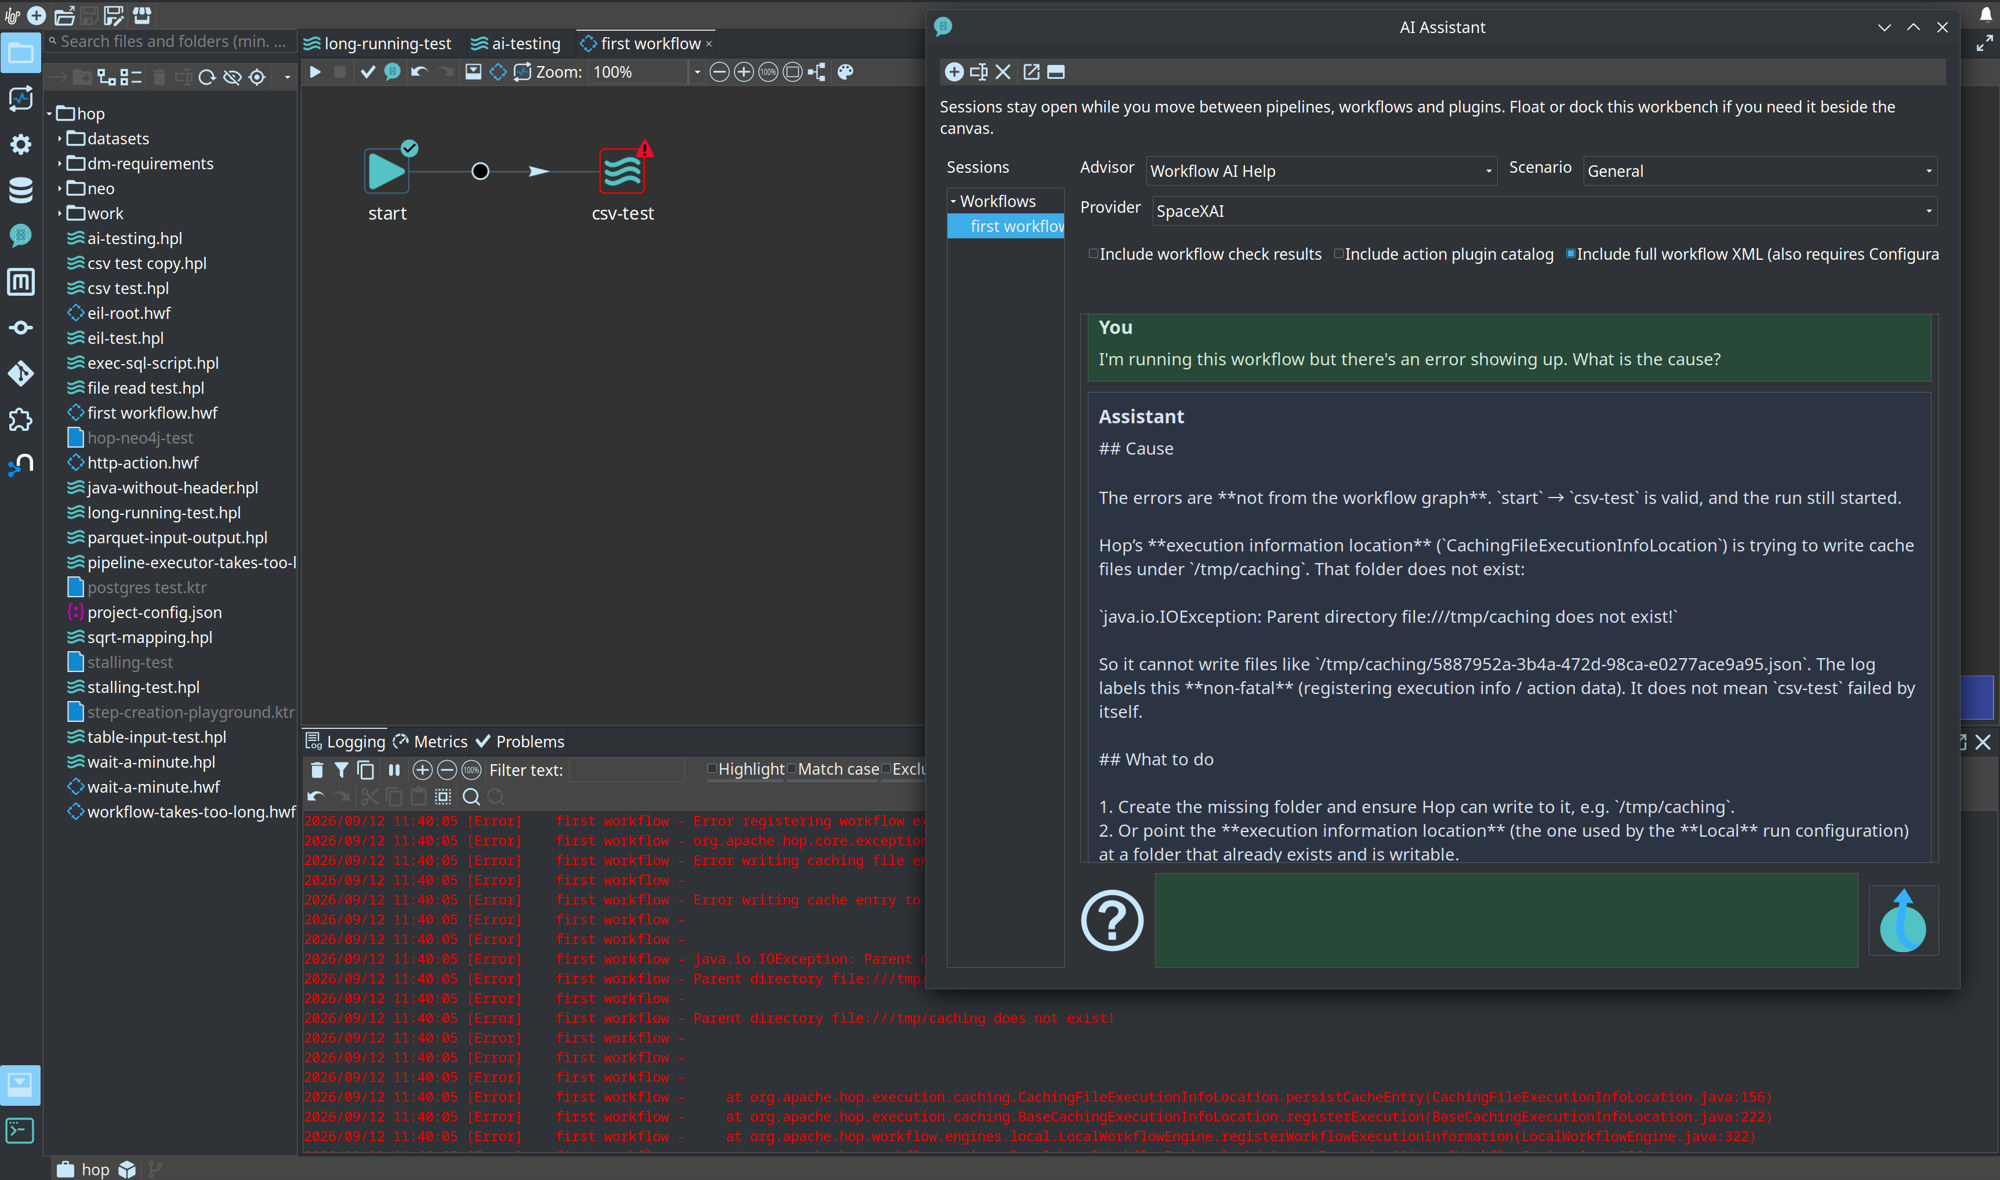
Task: Click the select all icon in logging toolbar
Action: tap(443, 797)
